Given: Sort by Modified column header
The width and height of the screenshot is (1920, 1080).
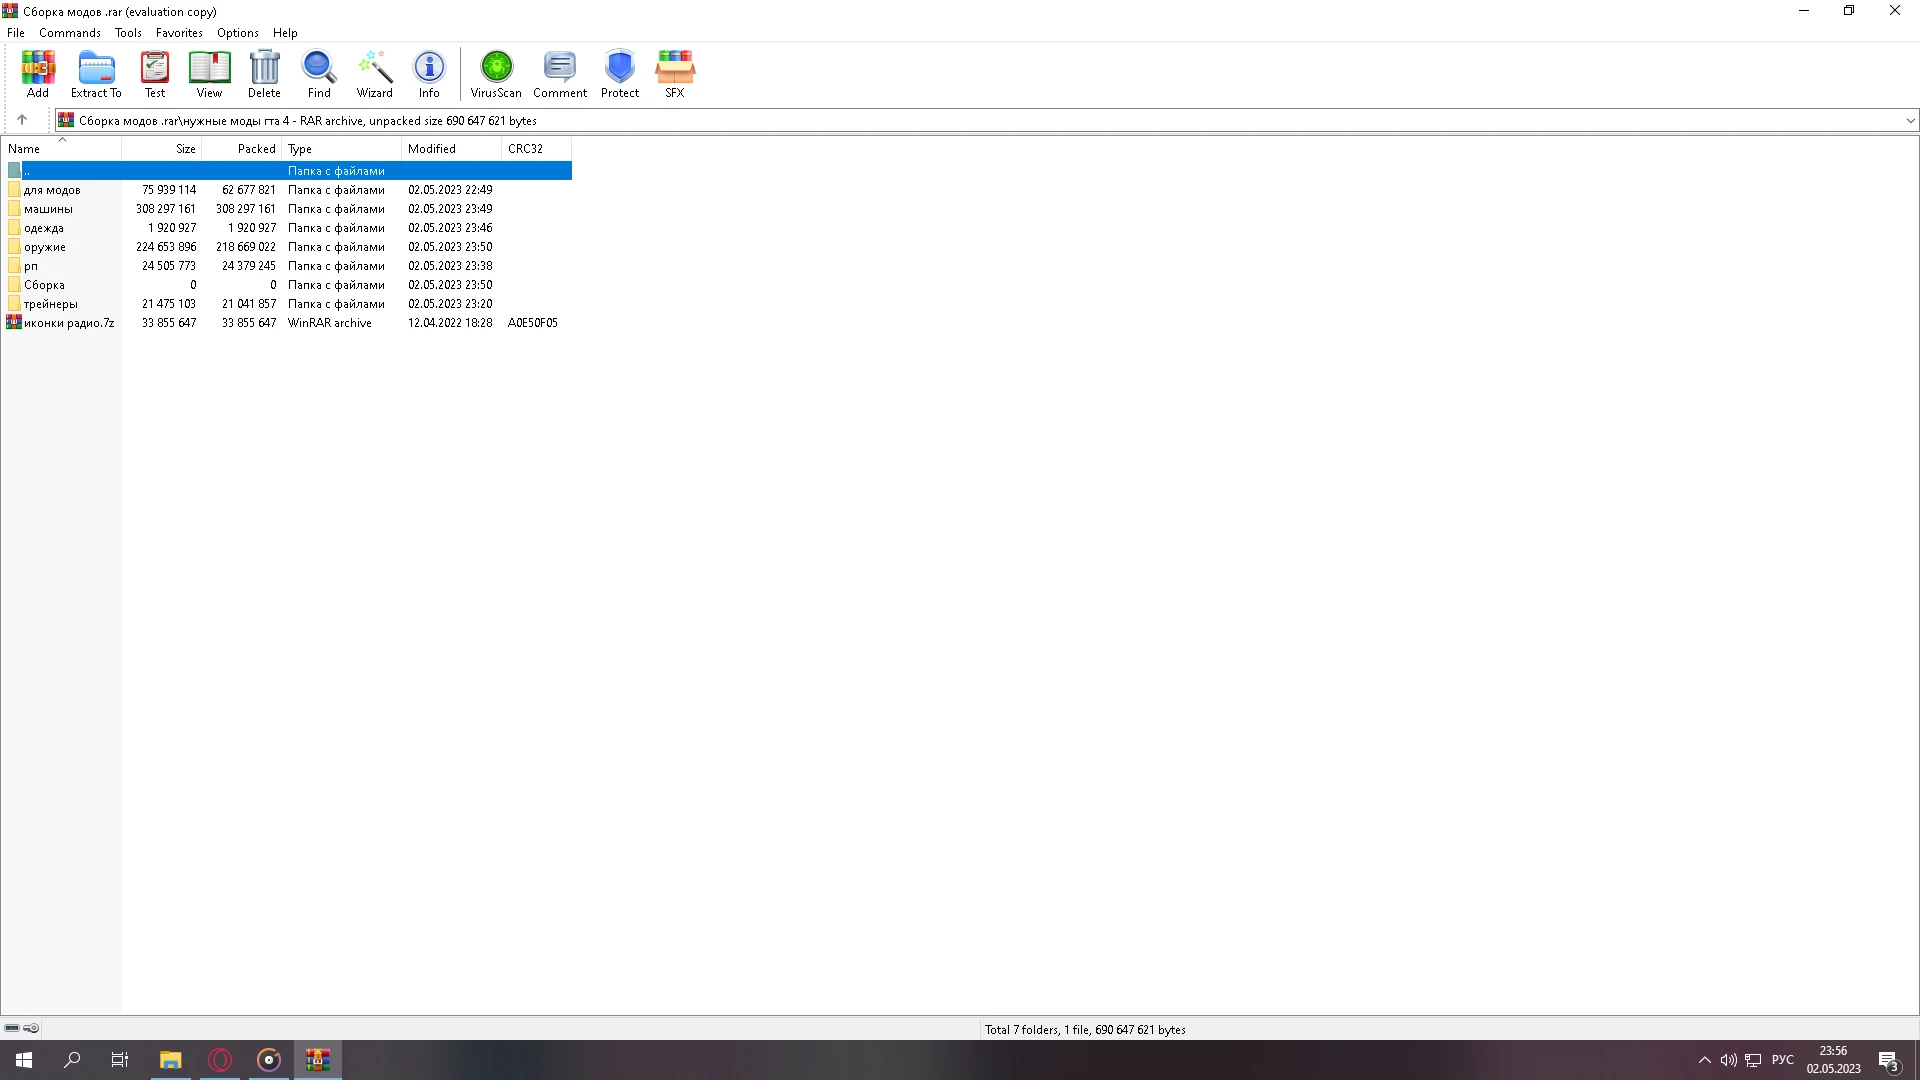Looking at the screenshot, I should (432, 149).
